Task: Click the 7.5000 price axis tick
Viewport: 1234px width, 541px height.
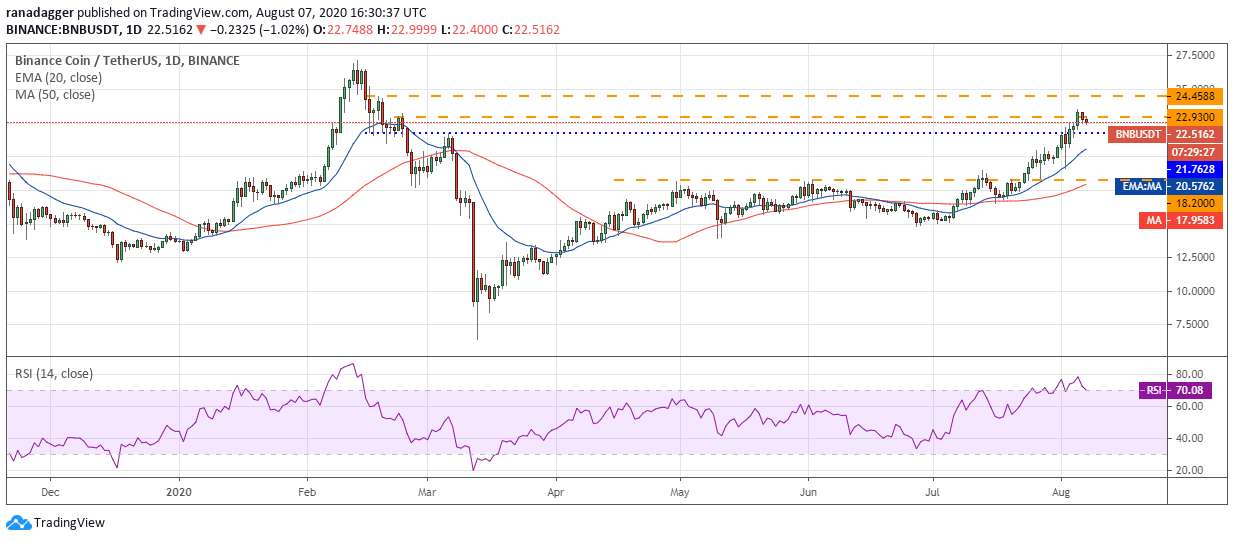Action: coord(1194,324)
